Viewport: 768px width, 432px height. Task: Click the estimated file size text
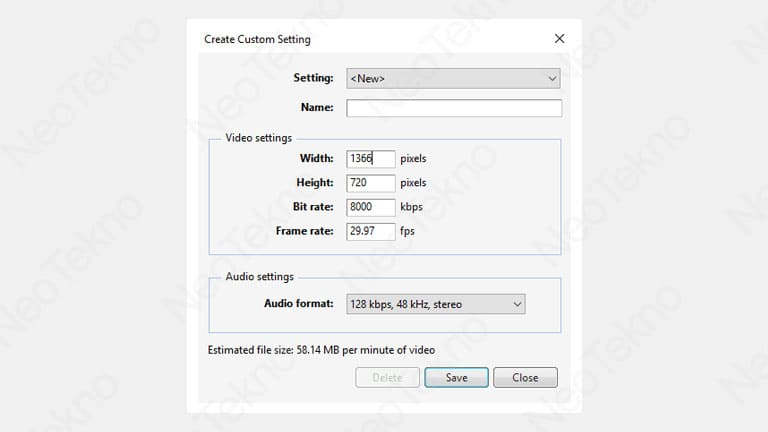point(321,351)
